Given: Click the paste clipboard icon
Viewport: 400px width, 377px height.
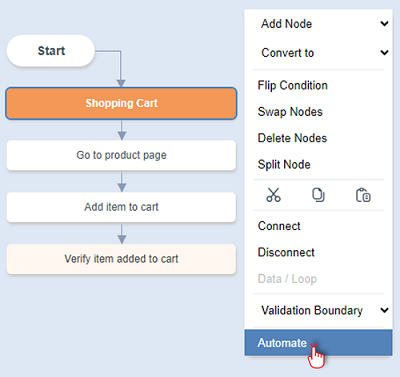Looking at the screenshot, I should tap(363, 195).
